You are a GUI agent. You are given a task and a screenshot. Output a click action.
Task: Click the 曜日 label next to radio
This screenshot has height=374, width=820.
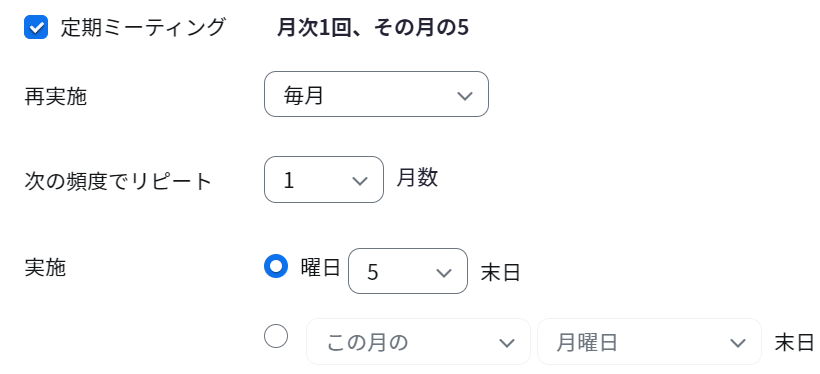(x=321, y=267)
